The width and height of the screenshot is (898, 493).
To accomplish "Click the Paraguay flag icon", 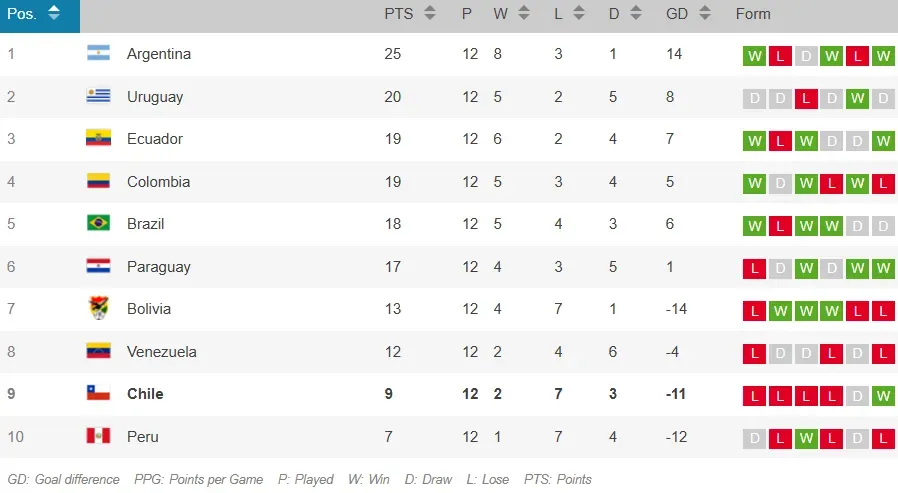I will coord(98,267).
